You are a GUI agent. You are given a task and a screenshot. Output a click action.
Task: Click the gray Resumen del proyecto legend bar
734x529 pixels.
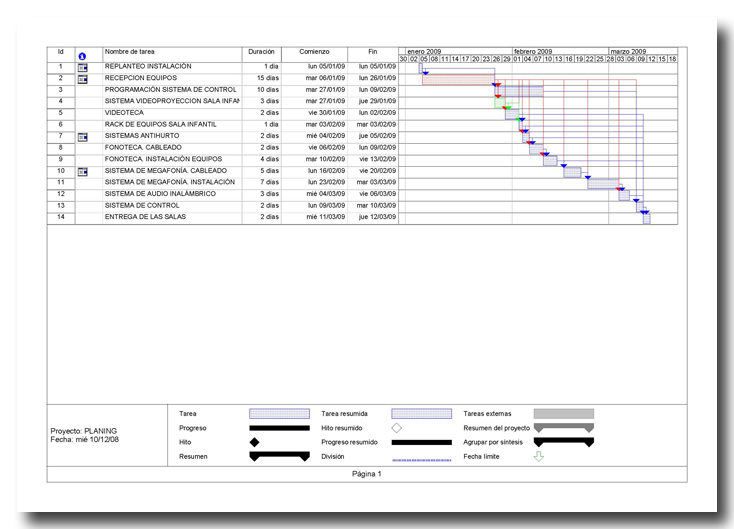pos(564,428)
